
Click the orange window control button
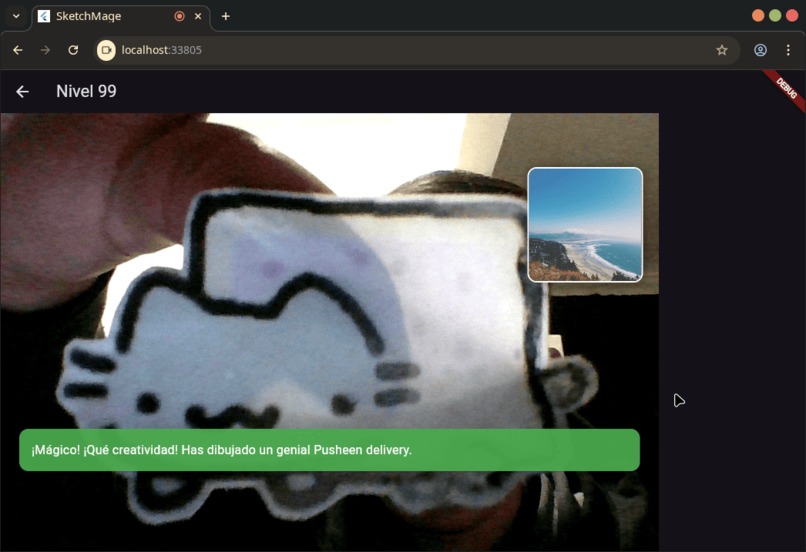click(758, 16)
